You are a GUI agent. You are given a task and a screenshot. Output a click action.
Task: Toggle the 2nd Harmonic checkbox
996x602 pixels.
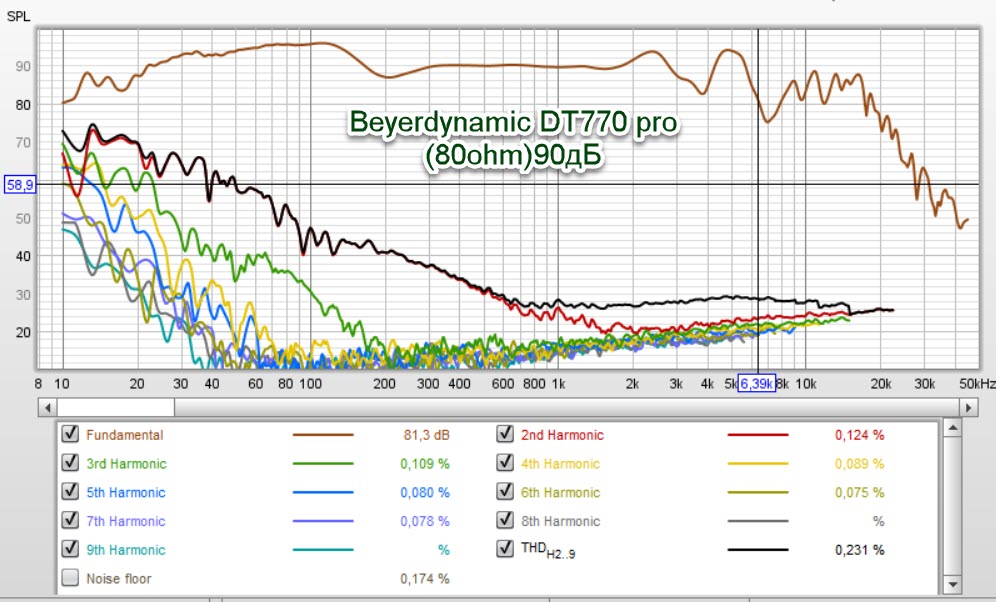[x=505, y=434]
